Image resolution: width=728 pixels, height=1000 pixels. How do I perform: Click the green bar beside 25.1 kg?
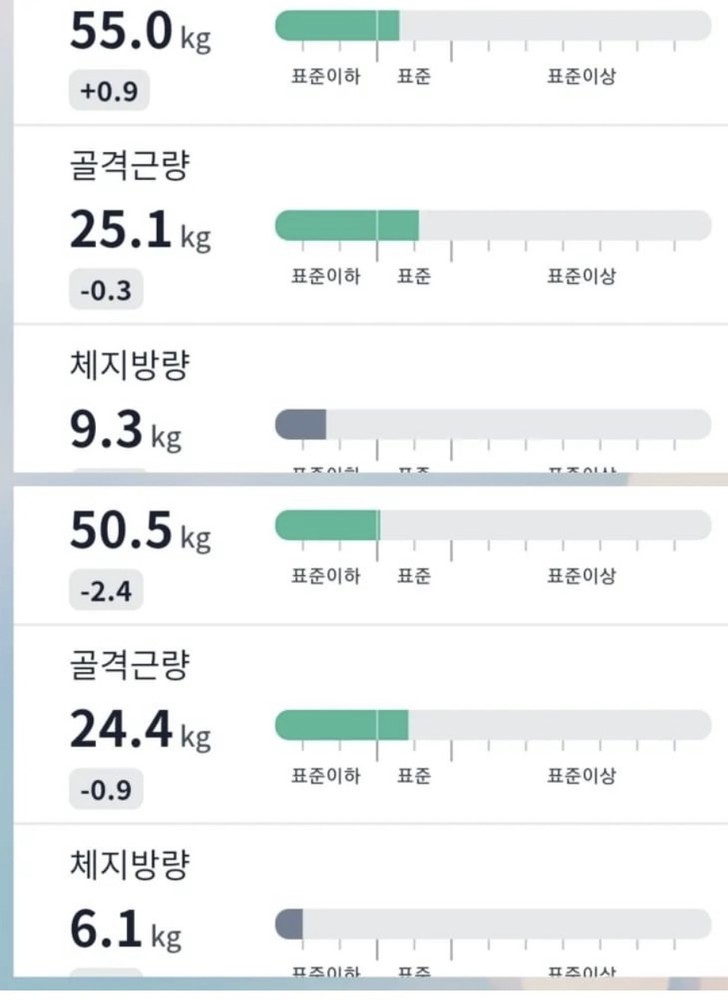[346, 226]
